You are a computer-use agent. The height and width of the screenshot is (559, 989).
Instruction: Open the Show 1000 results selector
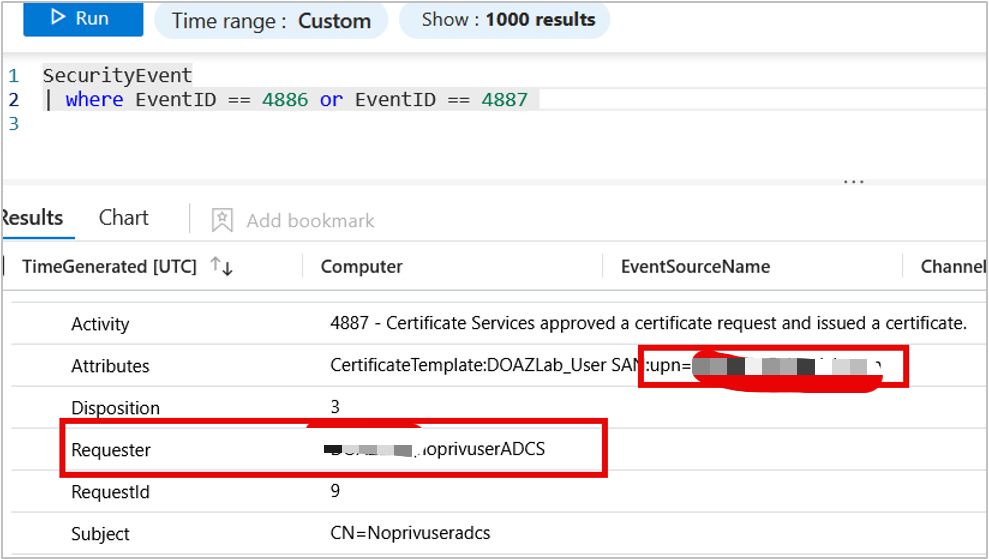507,20
